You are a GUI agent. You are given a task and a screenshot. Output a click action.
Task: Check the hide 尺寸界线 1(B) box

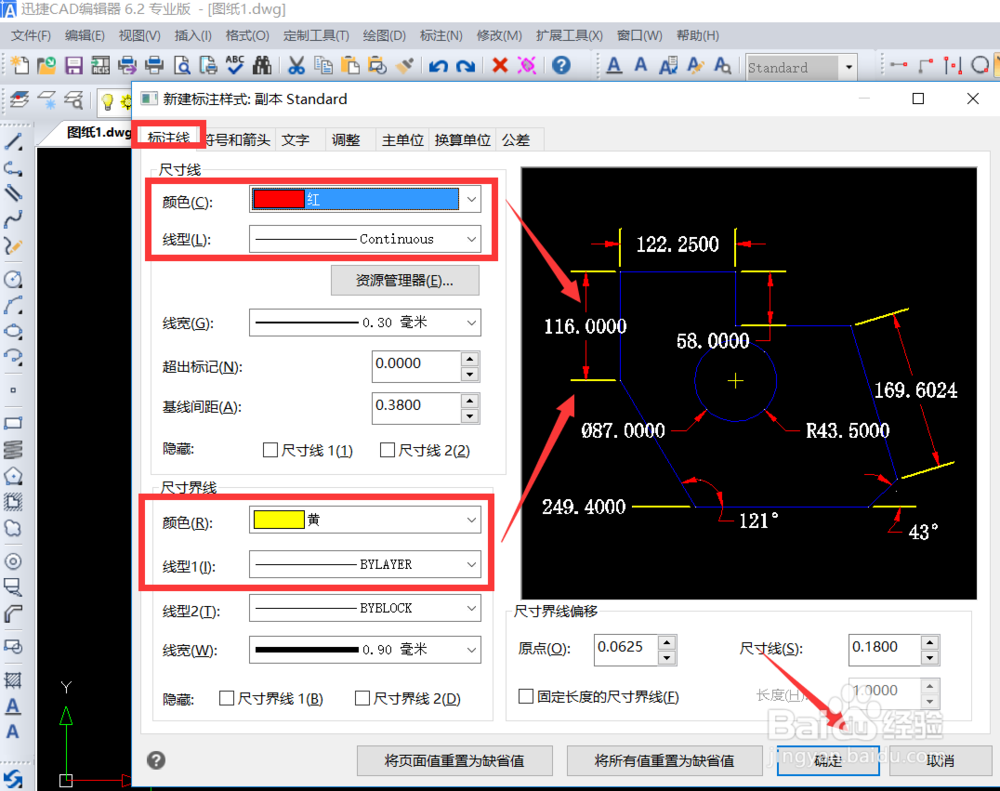(226, 699)
